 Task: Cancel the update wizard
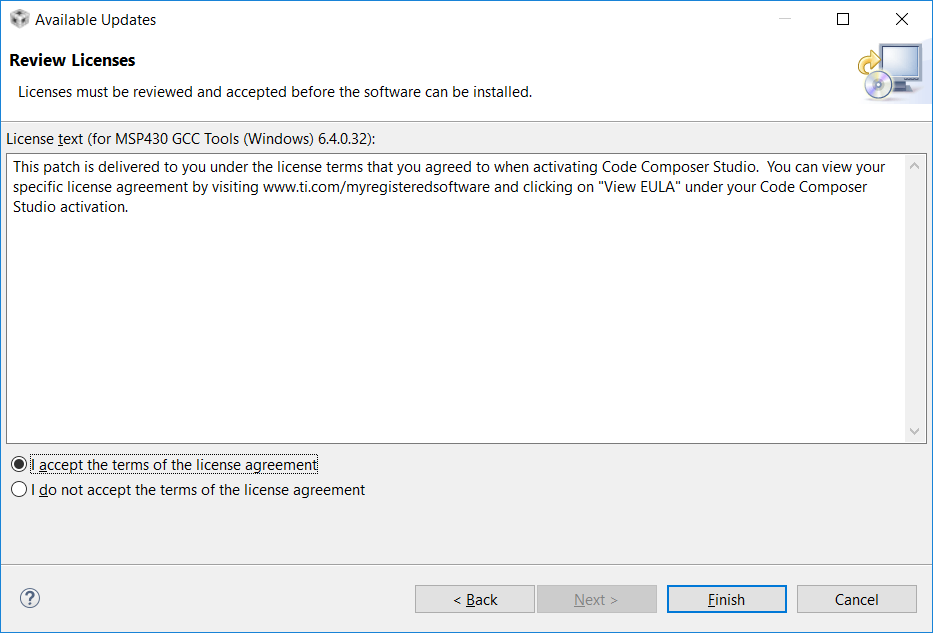tap(856, 599)
